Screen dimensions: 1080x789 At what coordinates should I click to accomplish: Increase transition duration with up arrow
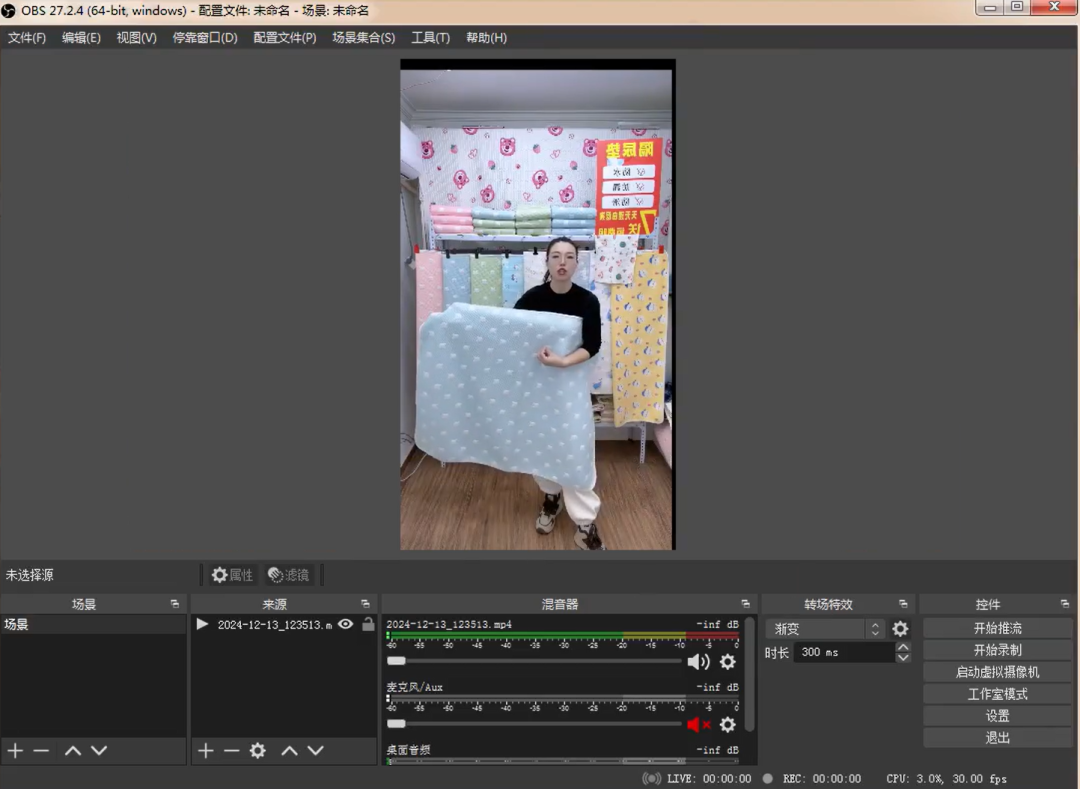(x=904, y=647)
